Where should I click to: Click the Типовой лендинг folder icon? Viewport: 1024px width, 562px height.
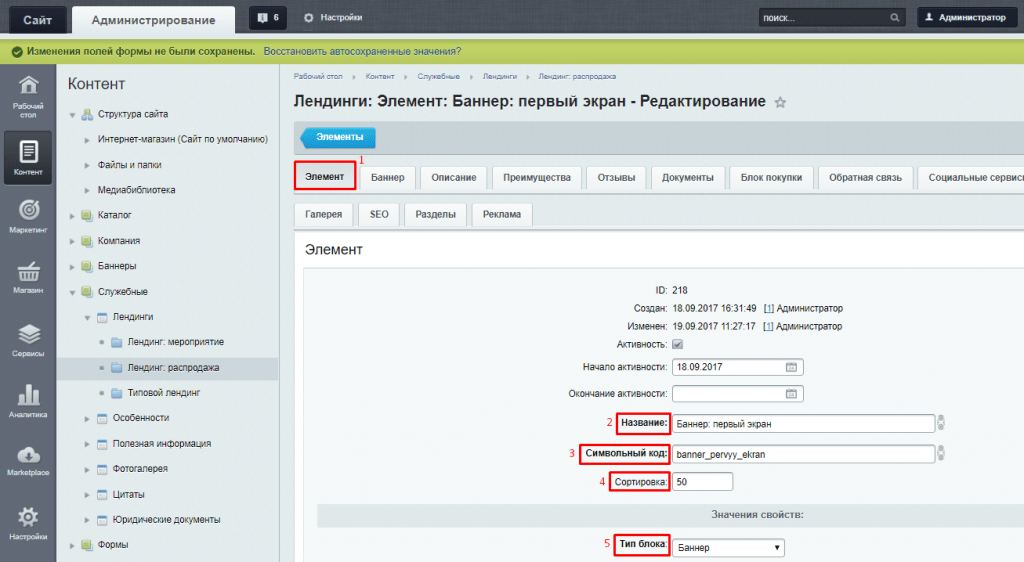pos(117,393)
